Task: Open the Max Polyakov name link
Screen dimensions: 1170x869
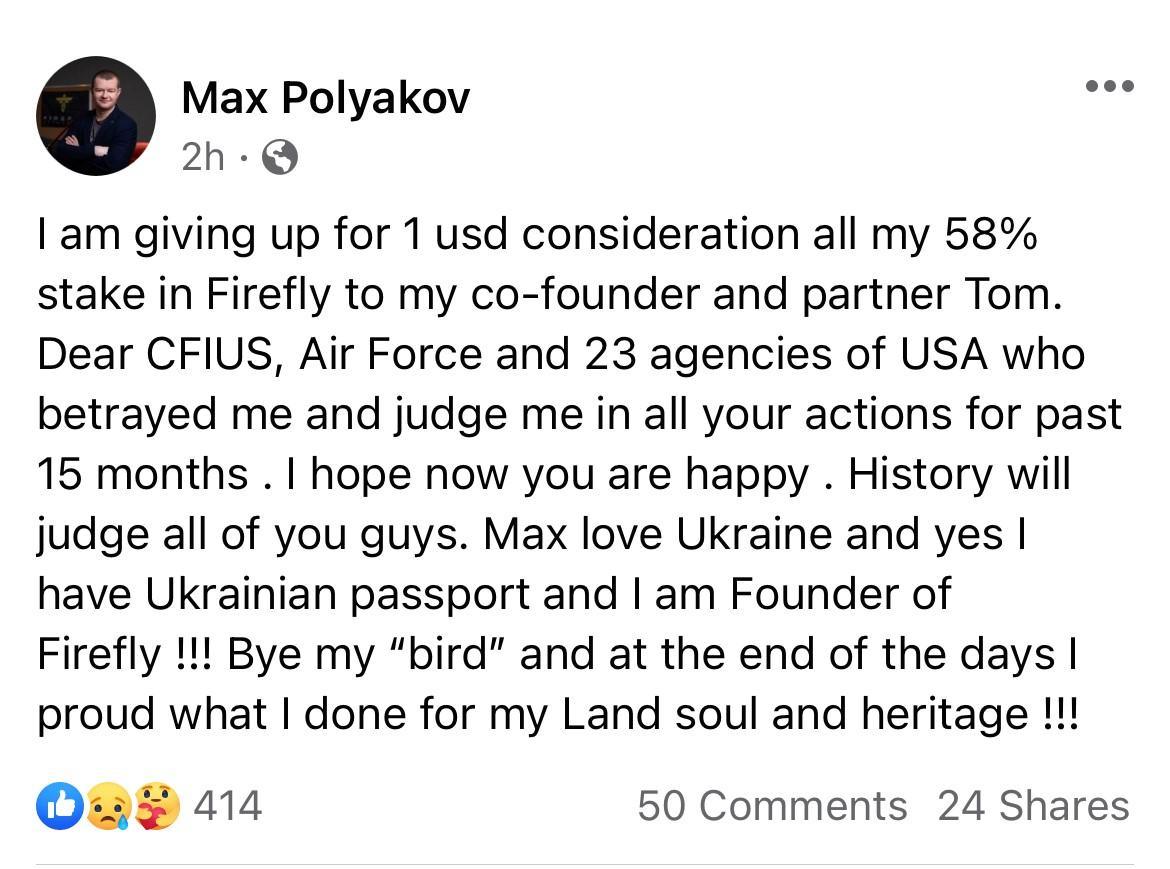Action: pos(325,98)
